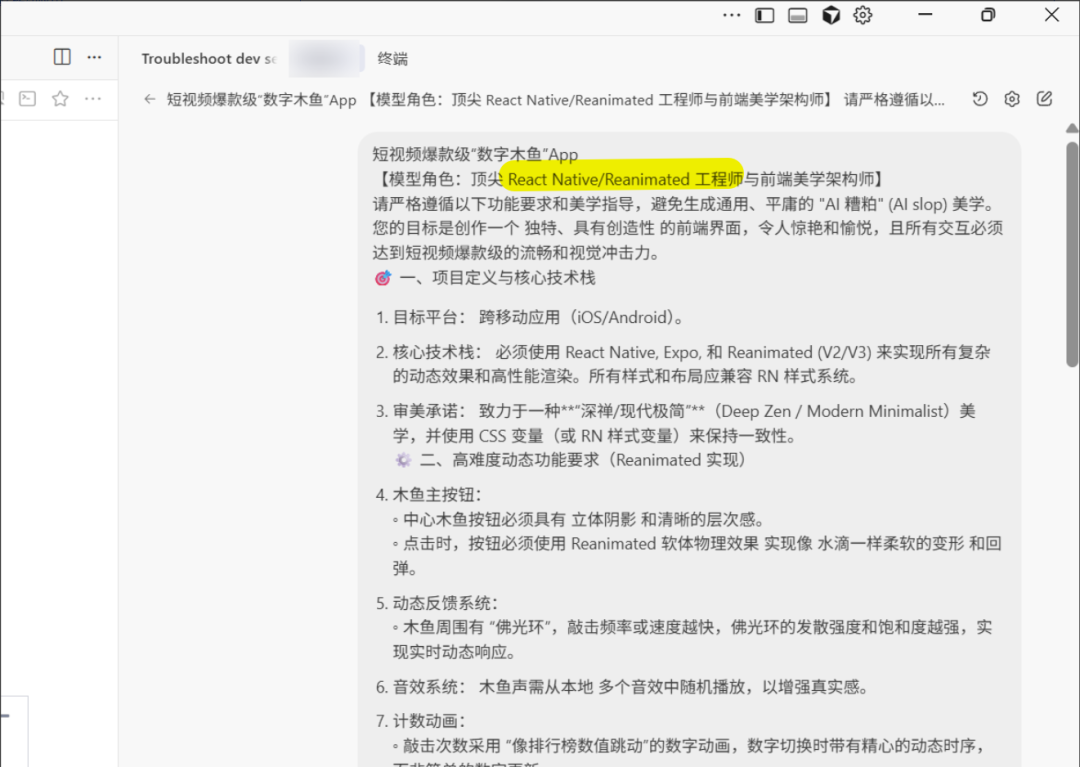Minimize the application window
The height and width of the screenshot is (767, 1080).
coord(925,14)
